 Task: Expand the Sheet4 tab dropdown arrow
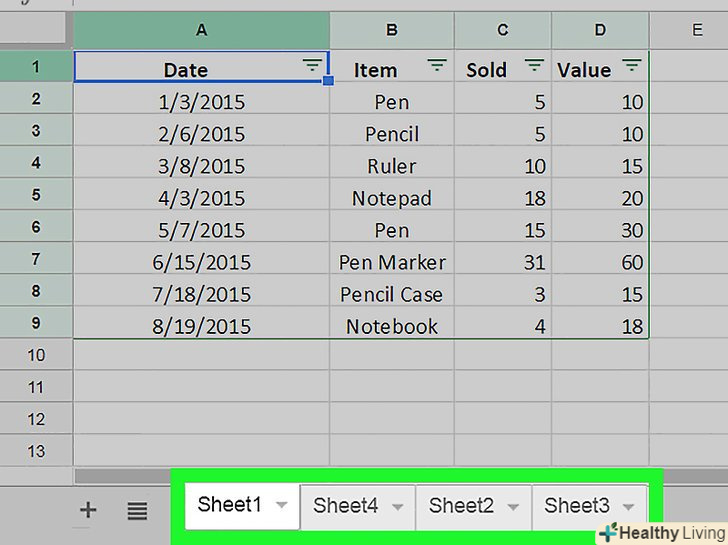pos(397,507)
